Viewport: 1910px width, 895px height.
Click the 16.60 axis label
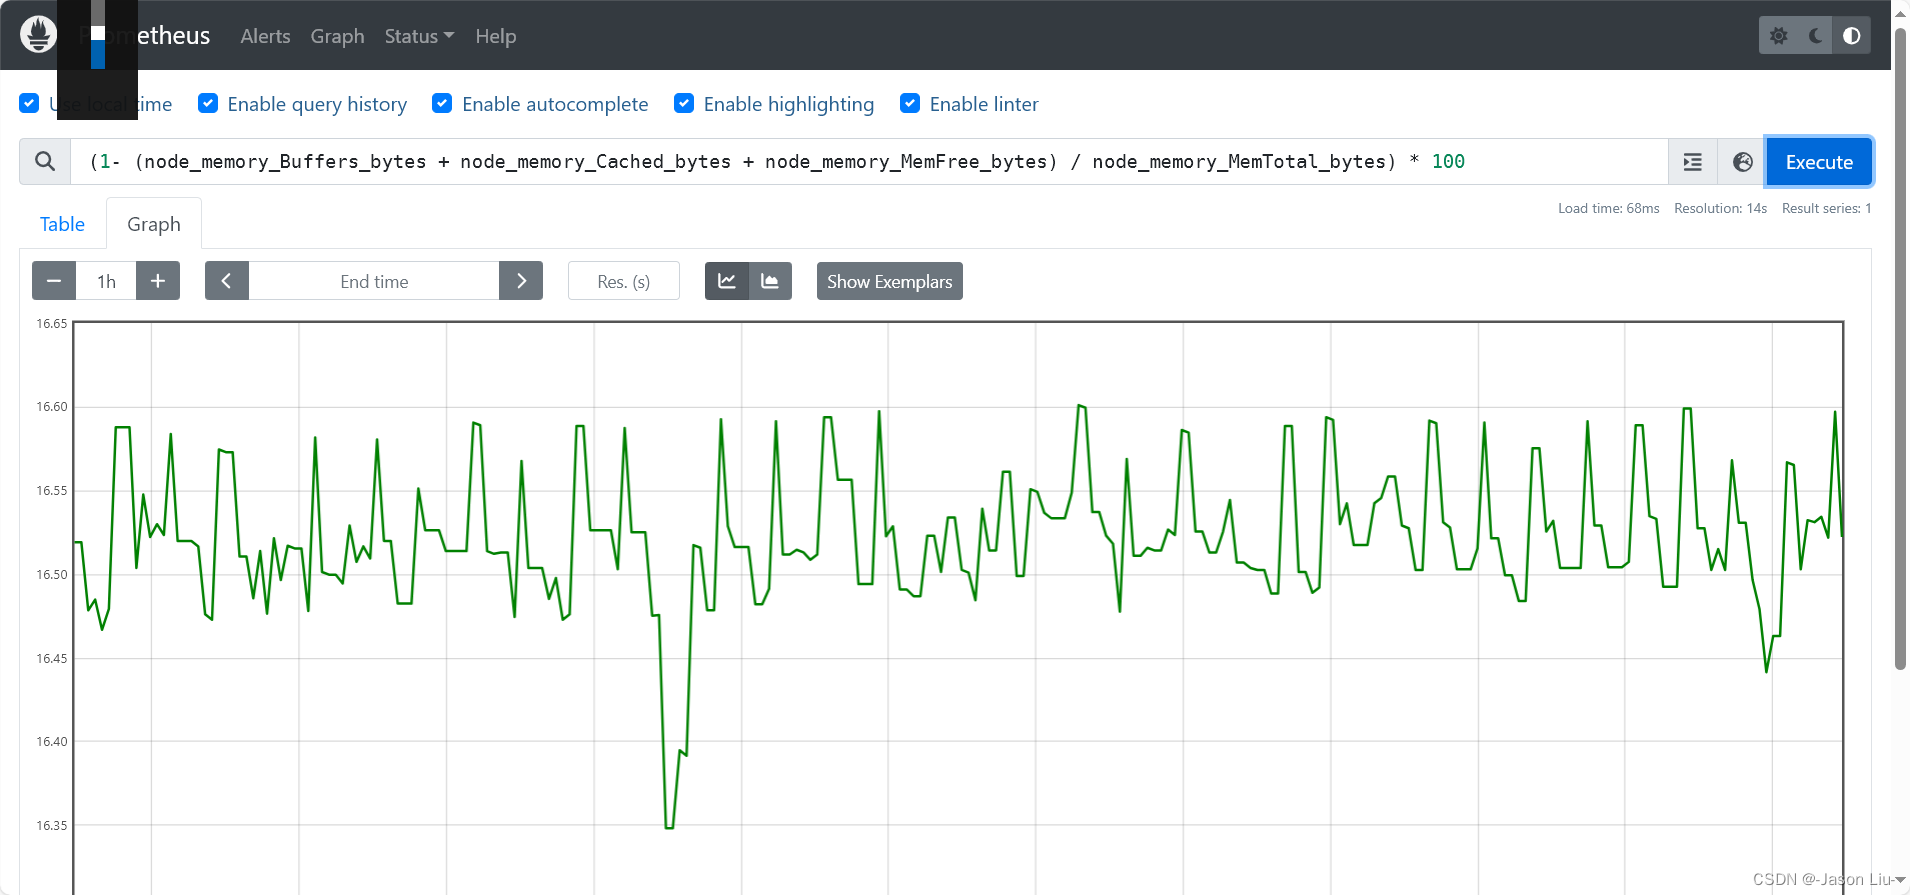point(52,406)
